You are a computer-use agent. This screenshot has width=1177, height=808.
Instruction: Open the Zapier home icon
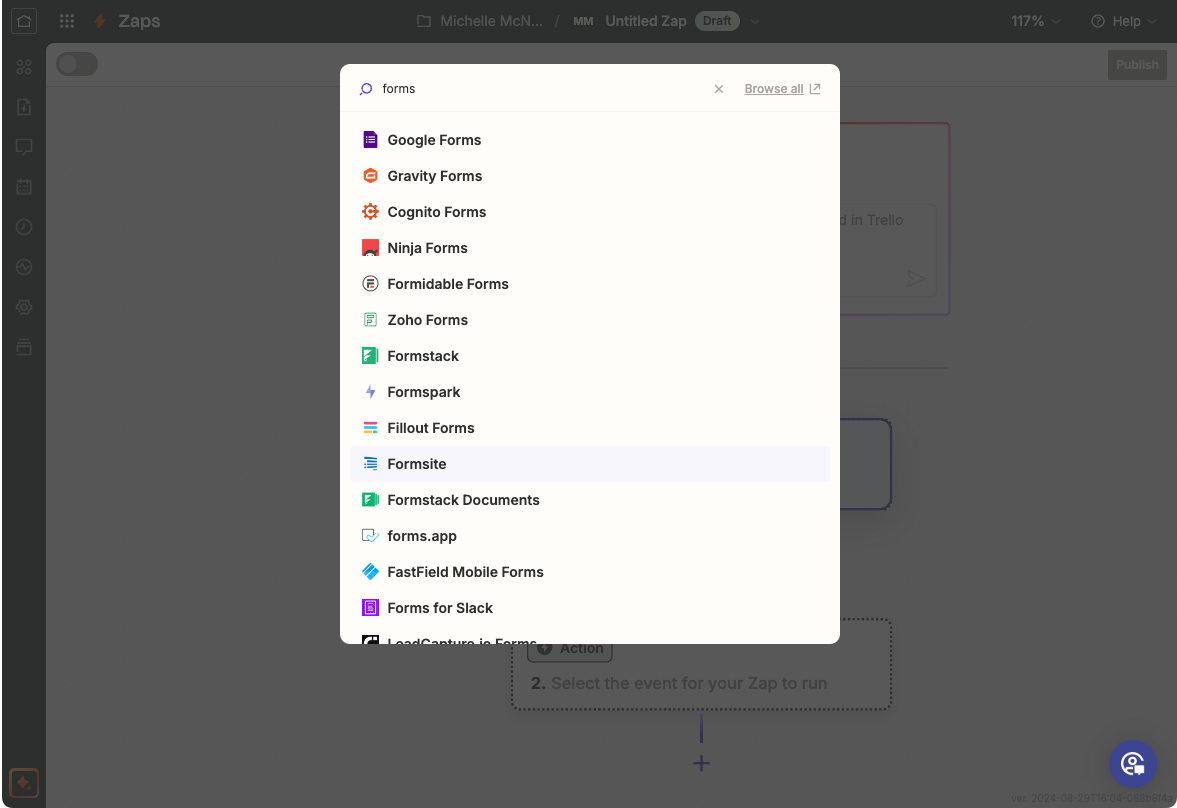tap(24, 21)
